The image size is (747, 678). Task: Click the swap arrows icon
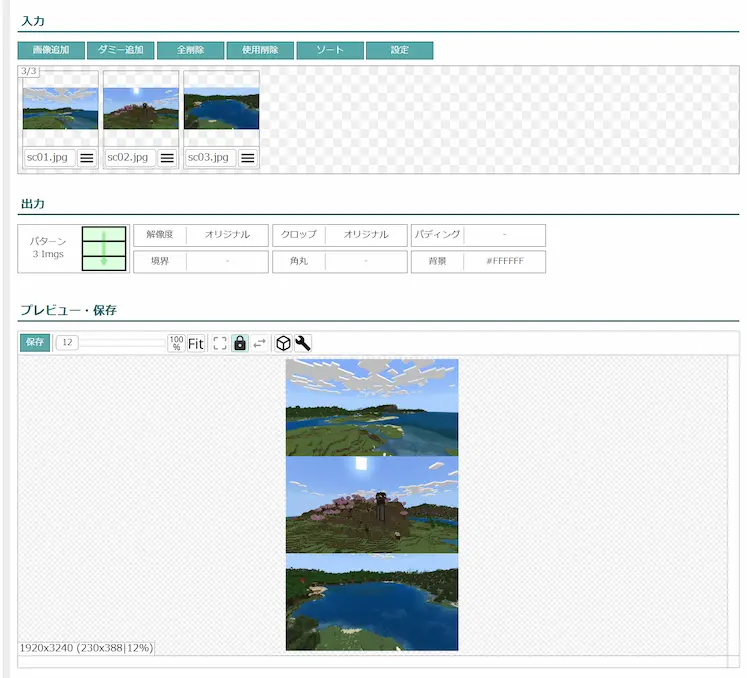click(260, 343)
